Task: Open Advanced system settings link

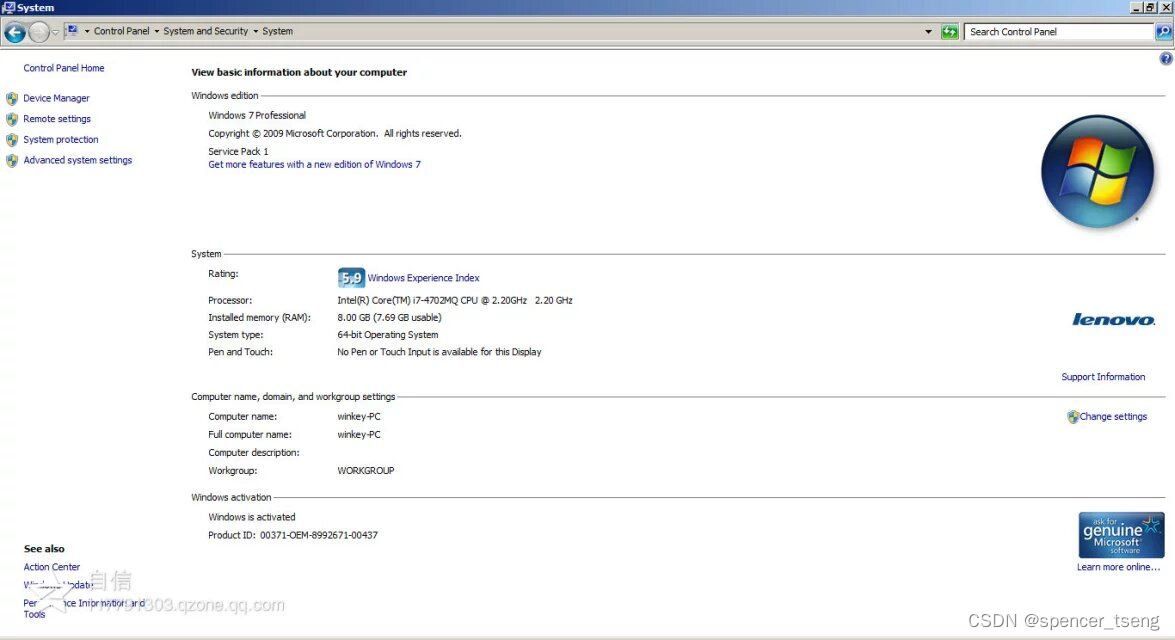Action: click(77, 160)
